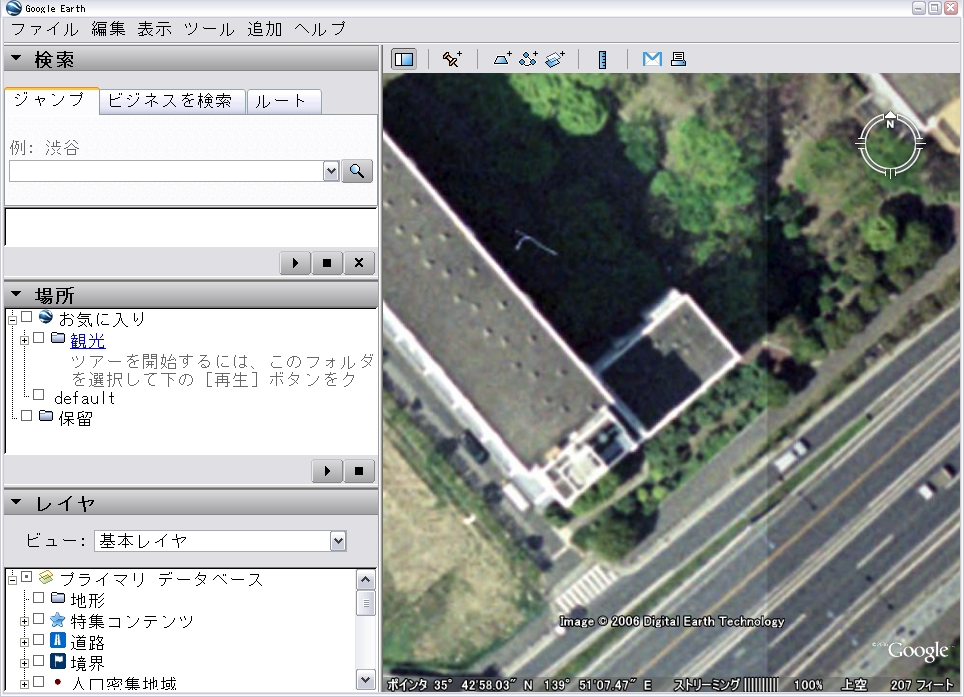
Task: Toggle the default item checkbox
Action: coord(39,395)
